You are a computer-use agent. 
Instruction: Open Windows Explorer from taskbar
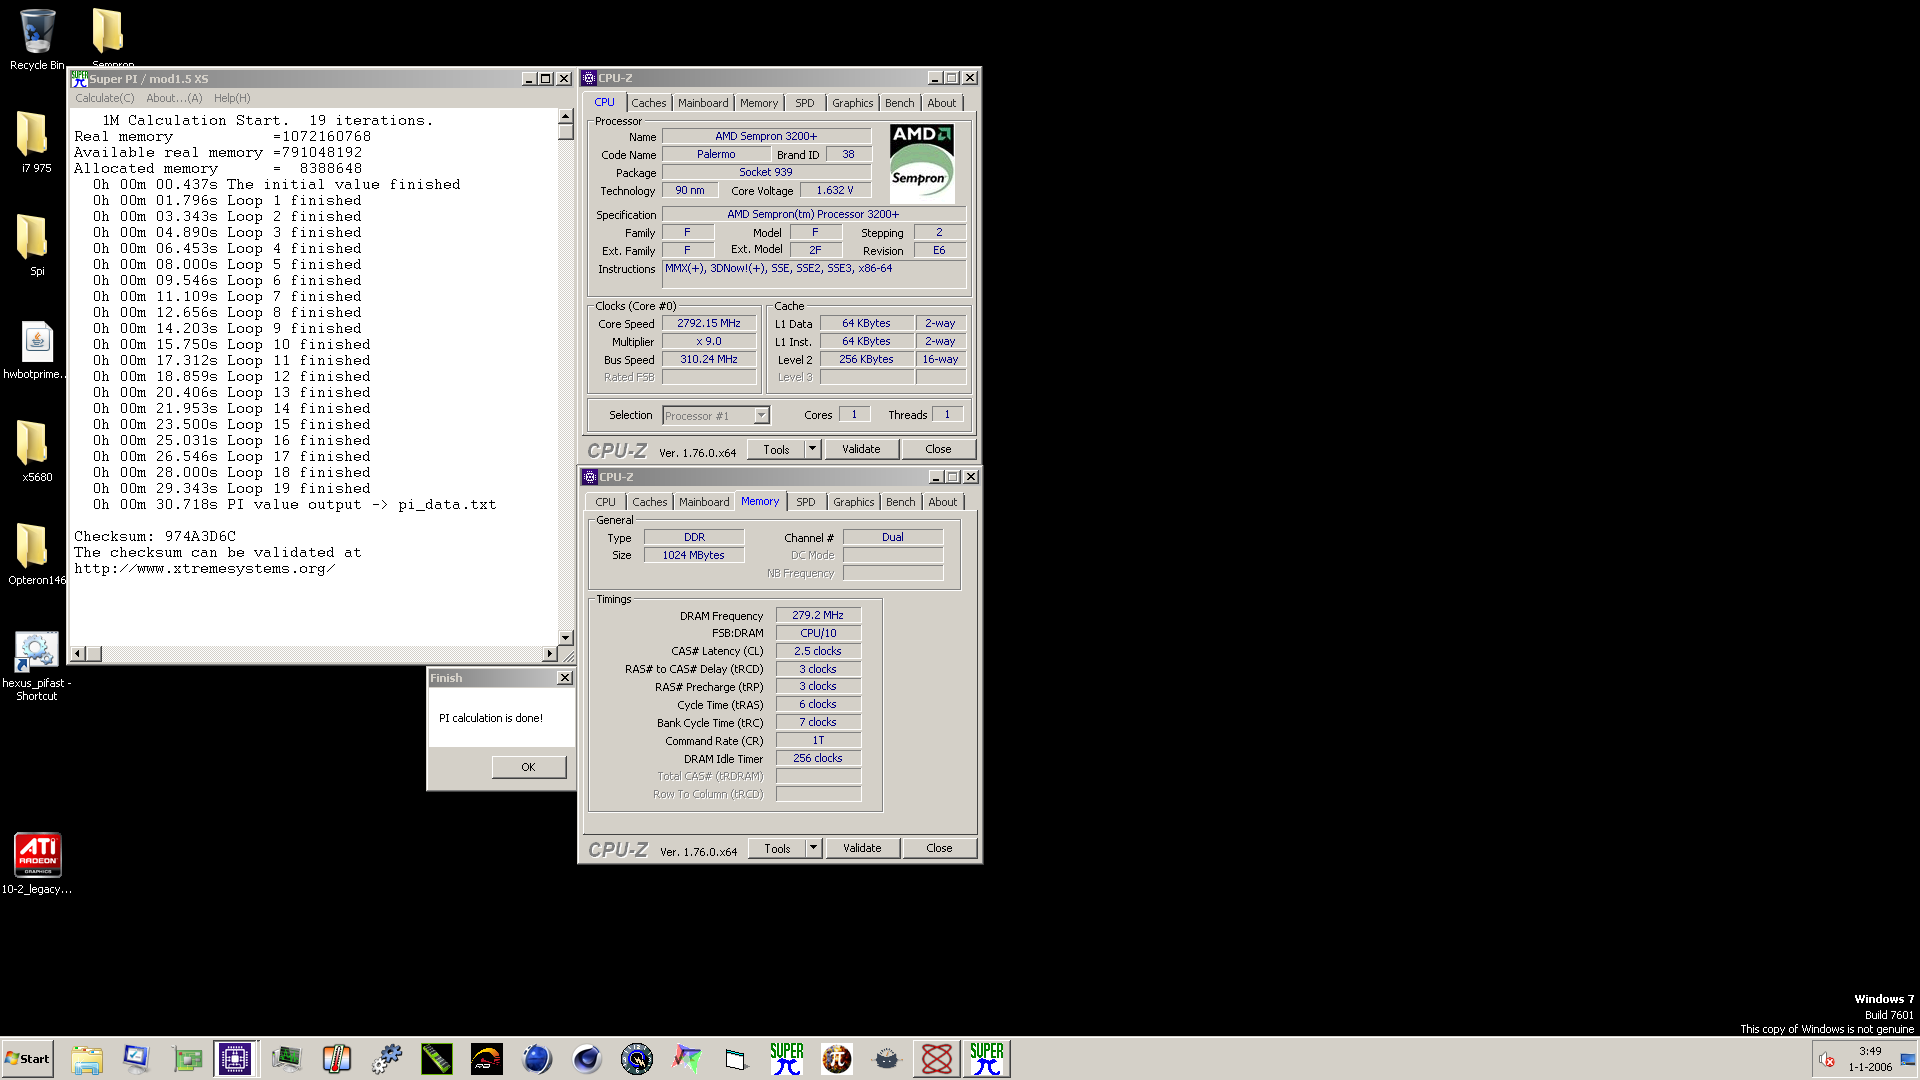coord(87,1059)
